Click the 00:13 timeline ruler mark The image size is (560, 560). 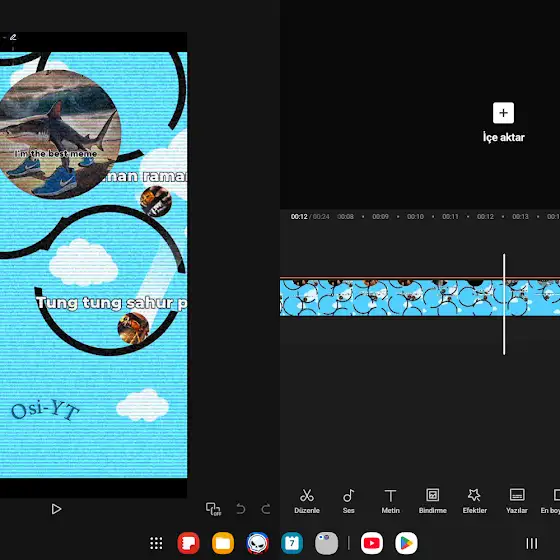coord(520,216)
